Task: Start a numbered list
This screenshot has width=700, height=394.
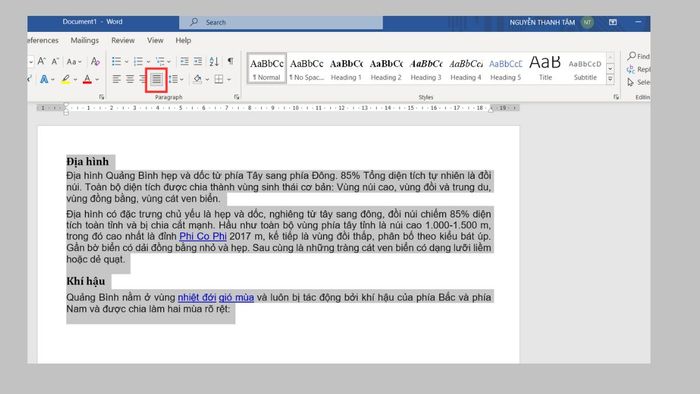Action: point(138,61)
